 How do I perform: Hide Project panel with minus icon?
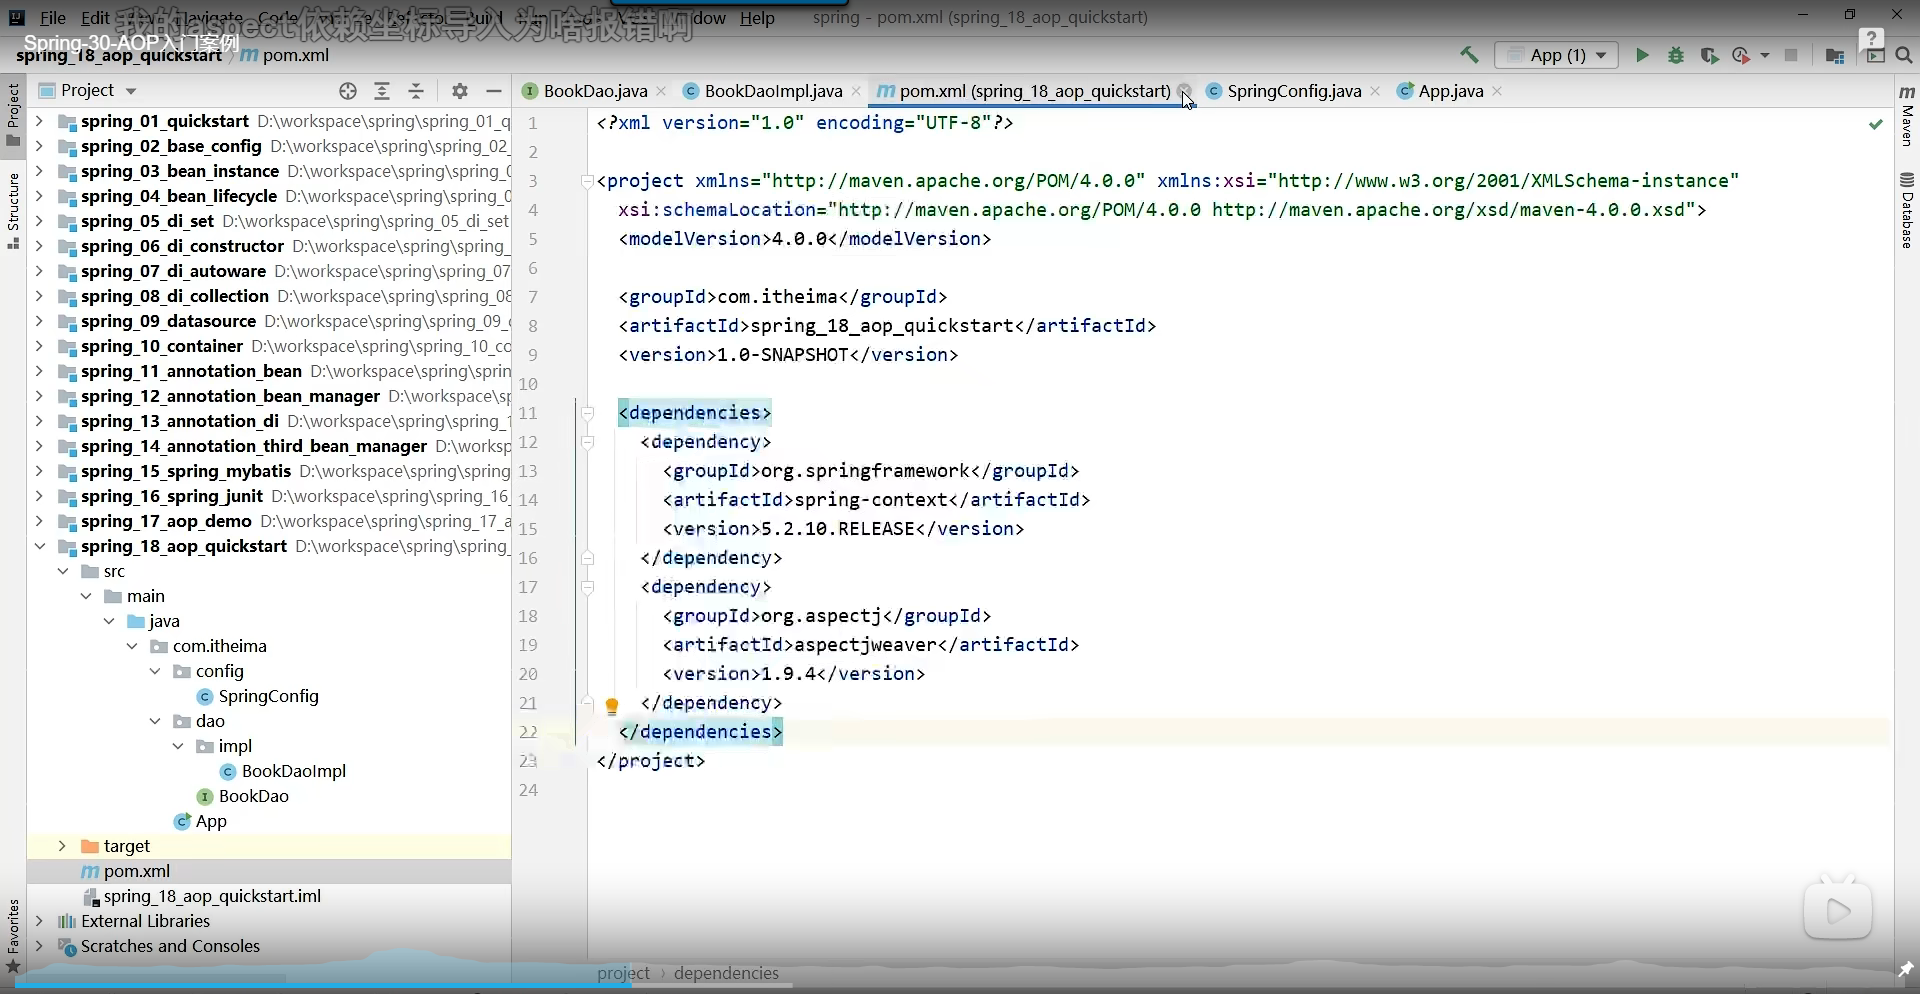[x=494, y=91]
